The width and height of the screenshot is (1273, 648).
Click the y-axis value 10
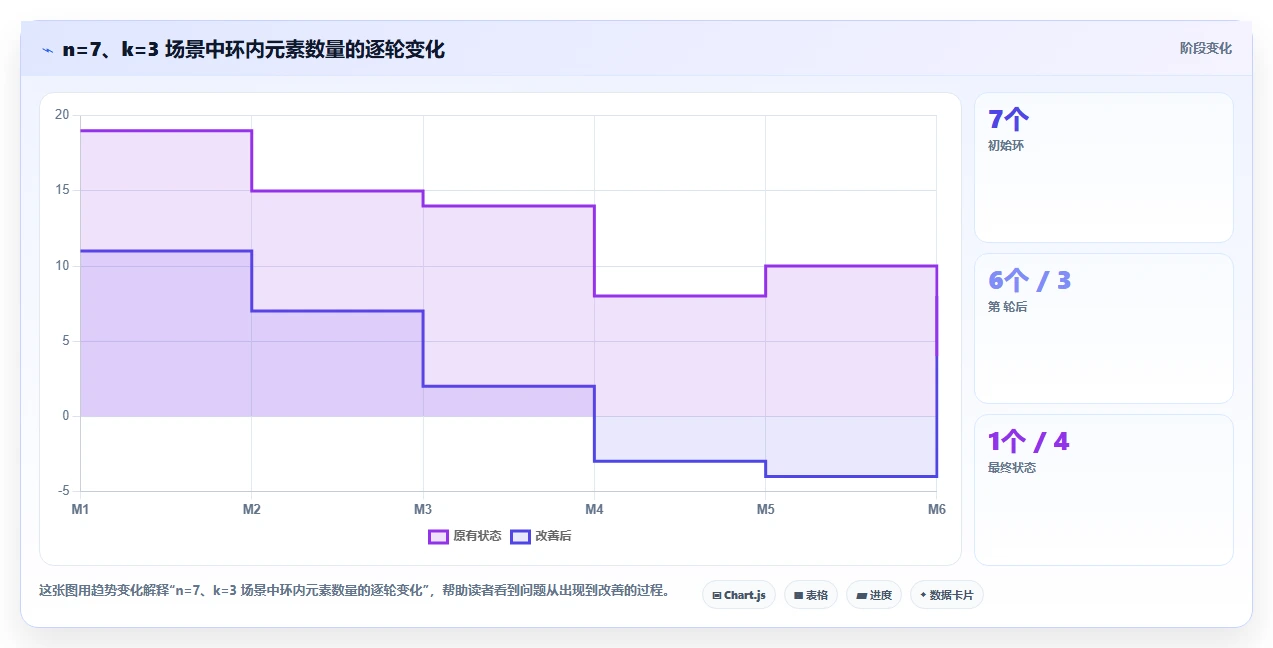[x=62, y=266]
